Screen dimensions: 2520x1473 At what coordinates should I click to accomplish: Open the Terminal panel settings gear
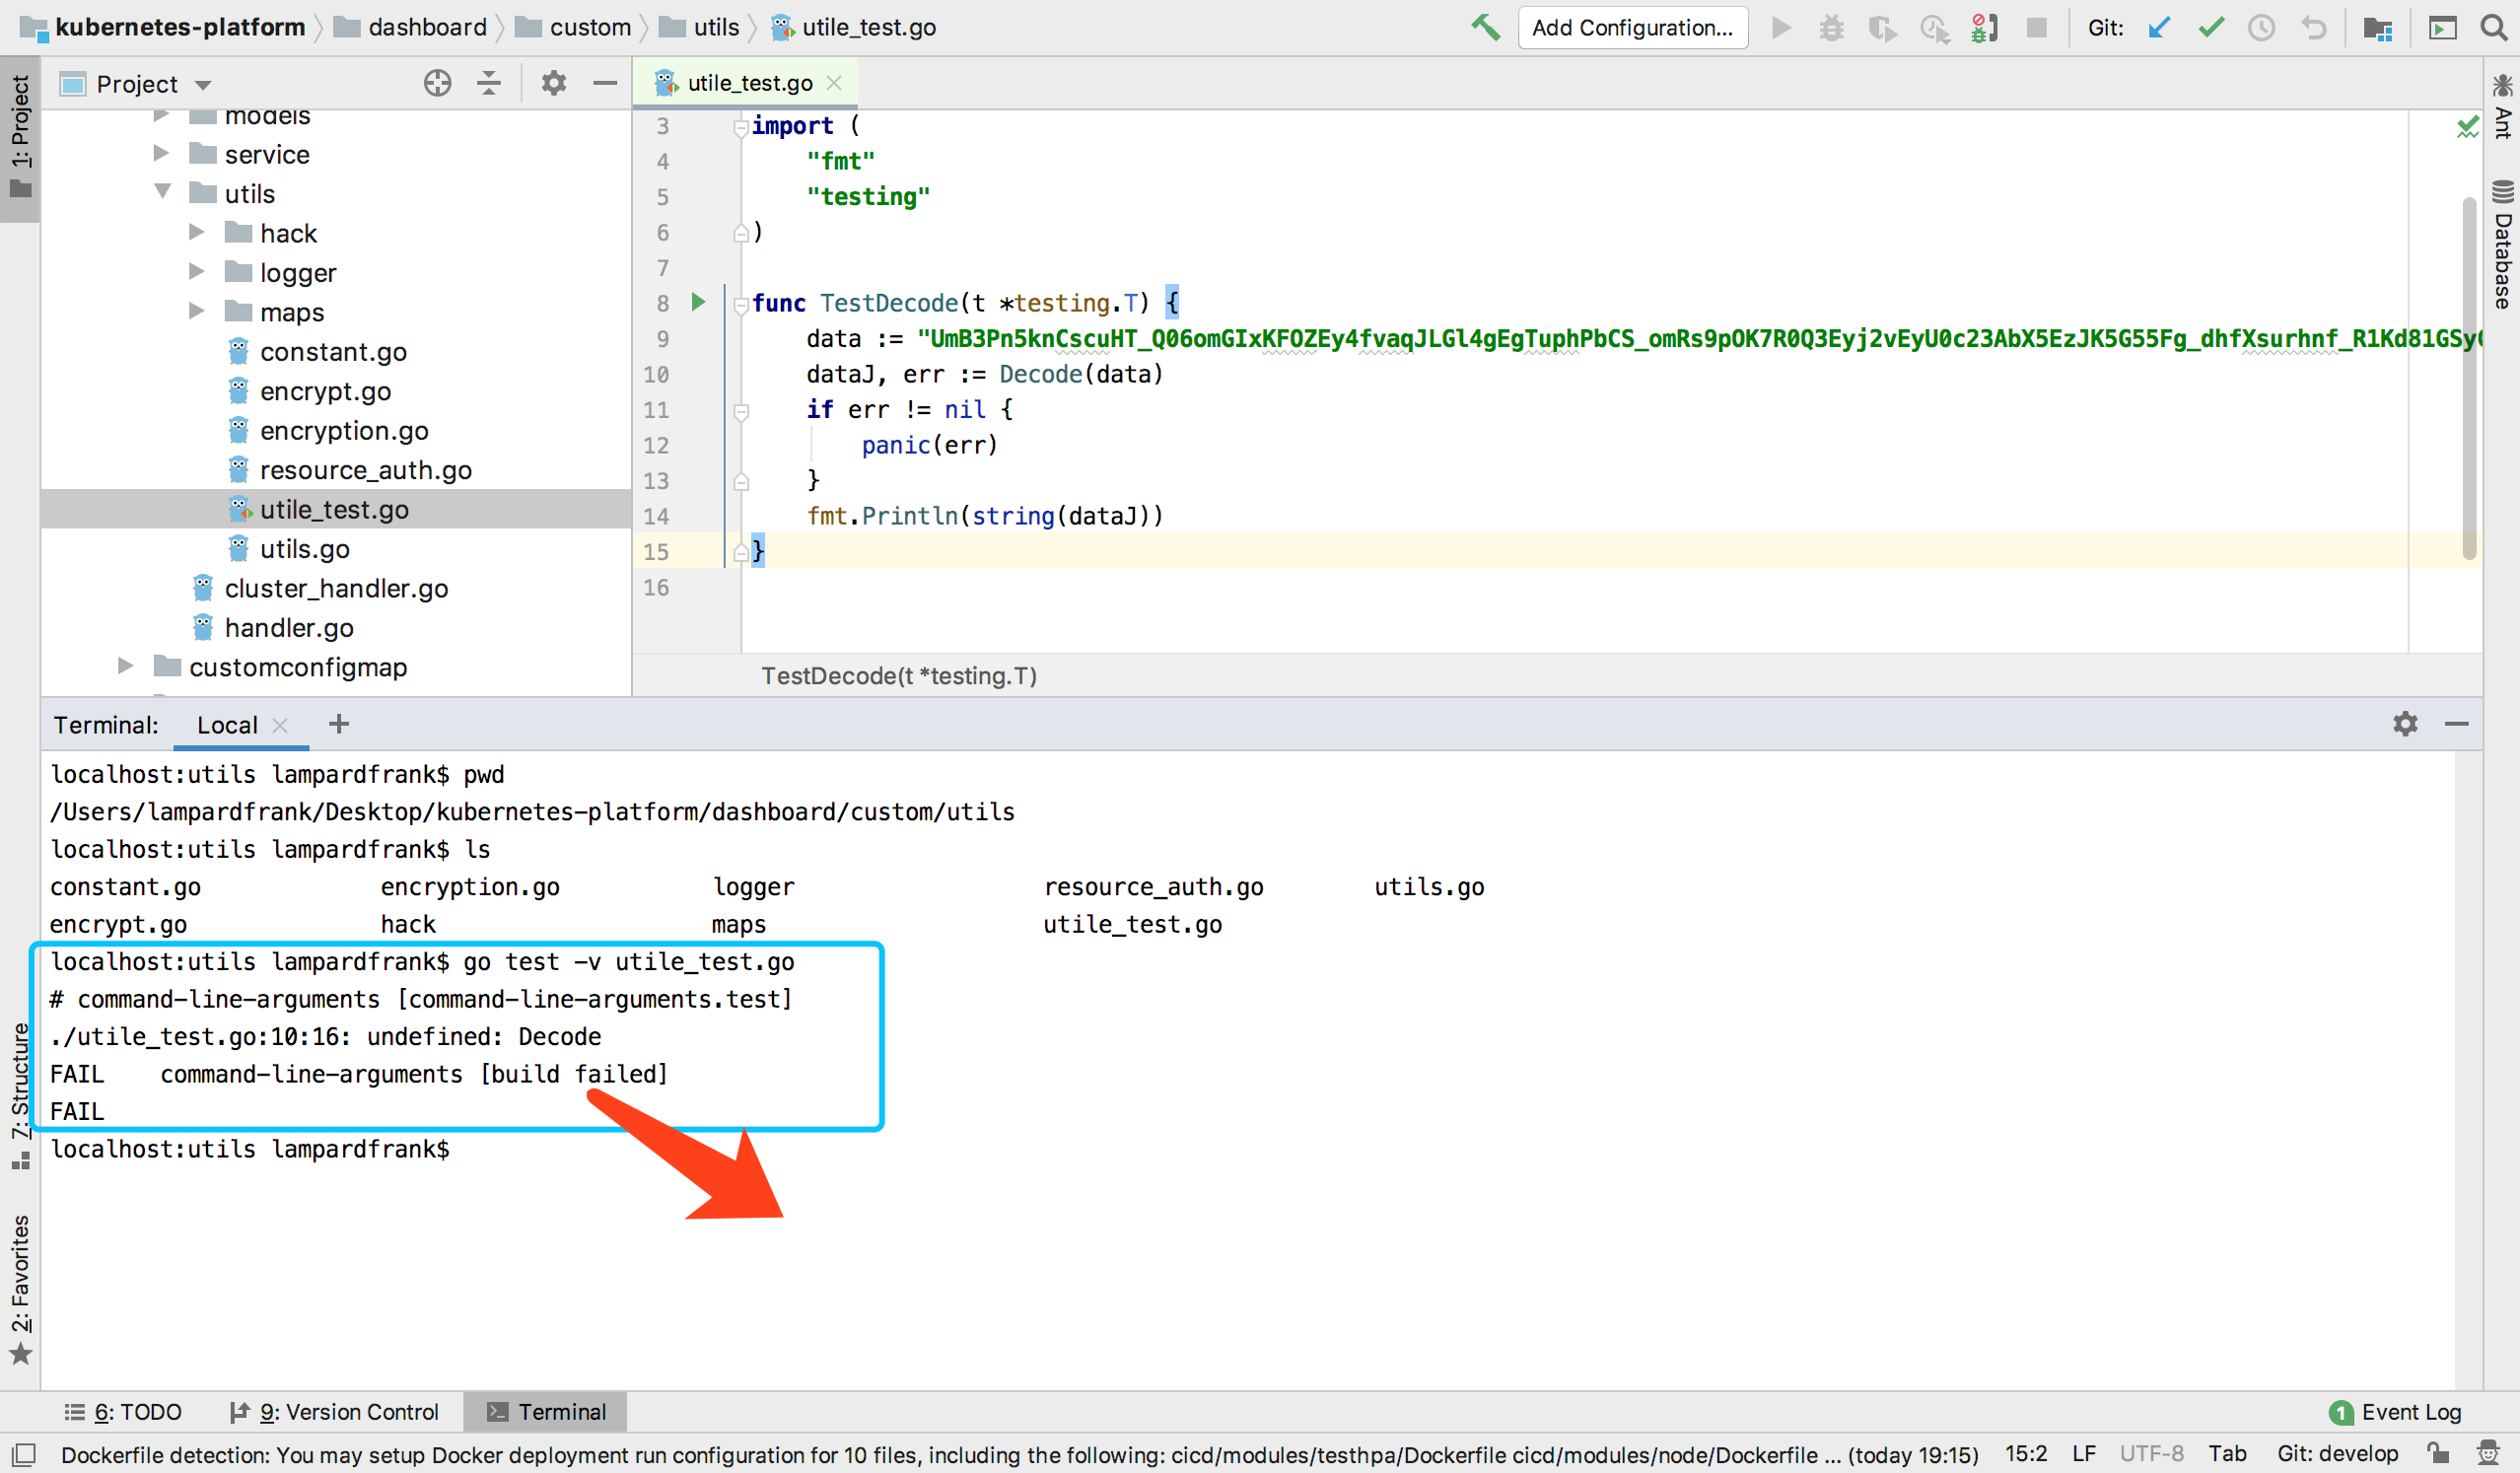coord(2405,724)
